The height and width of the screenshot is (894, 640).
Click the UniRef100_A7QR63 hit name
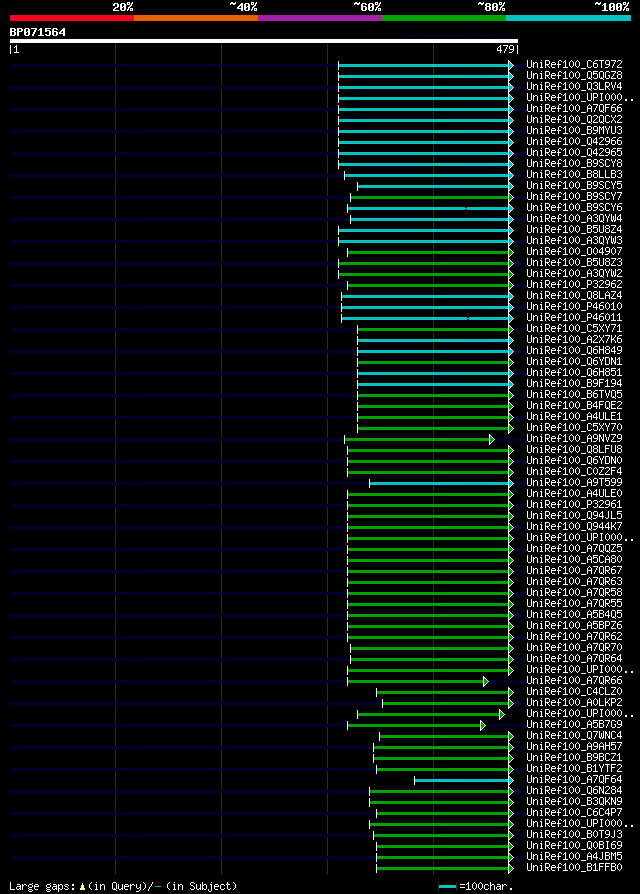pyautogui.click(x=574, y=582)
